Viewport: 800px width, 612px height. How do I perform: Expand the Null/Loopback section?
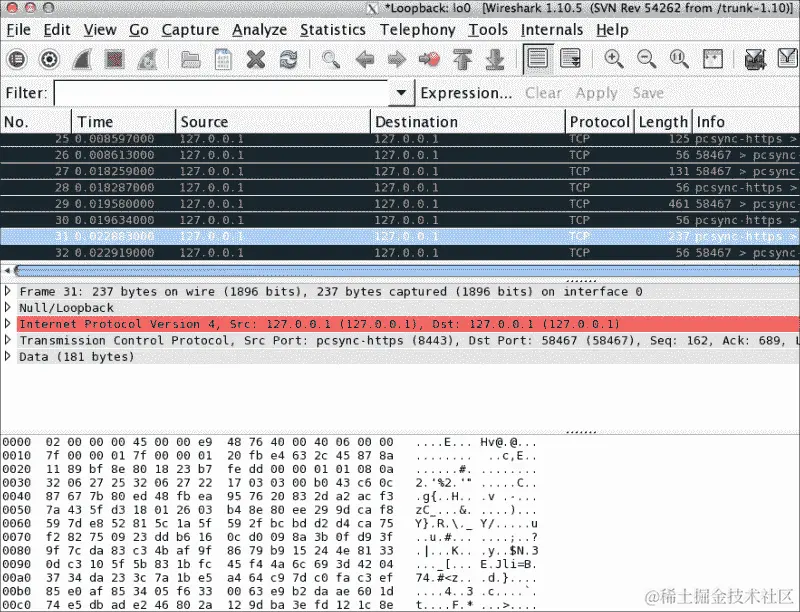pos(8,308)
